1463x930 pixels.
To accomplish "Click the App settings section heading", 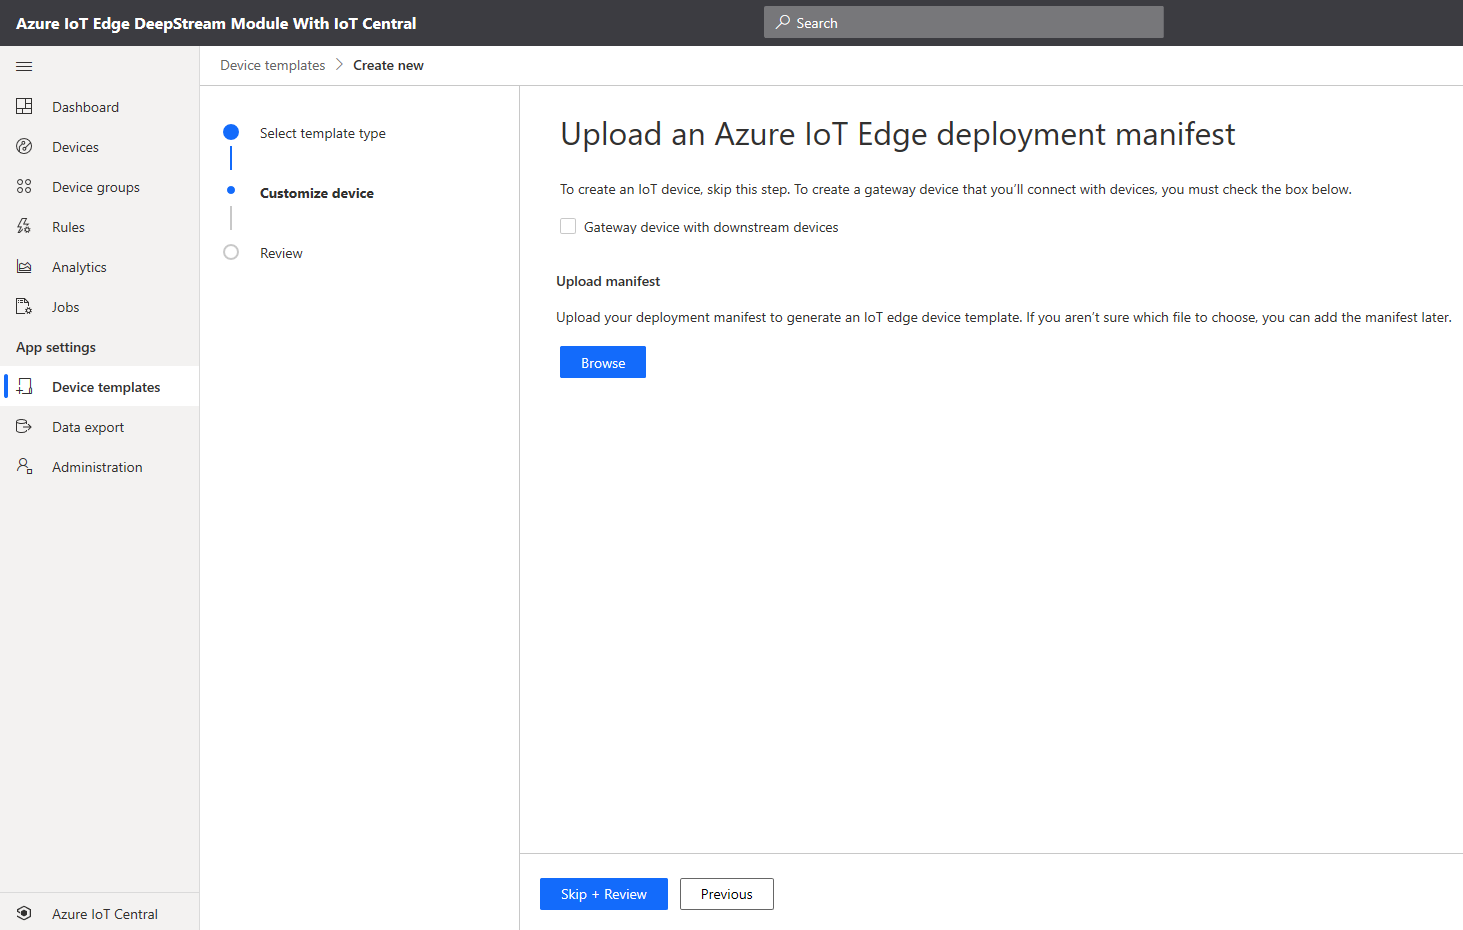I will click(56, 347).
